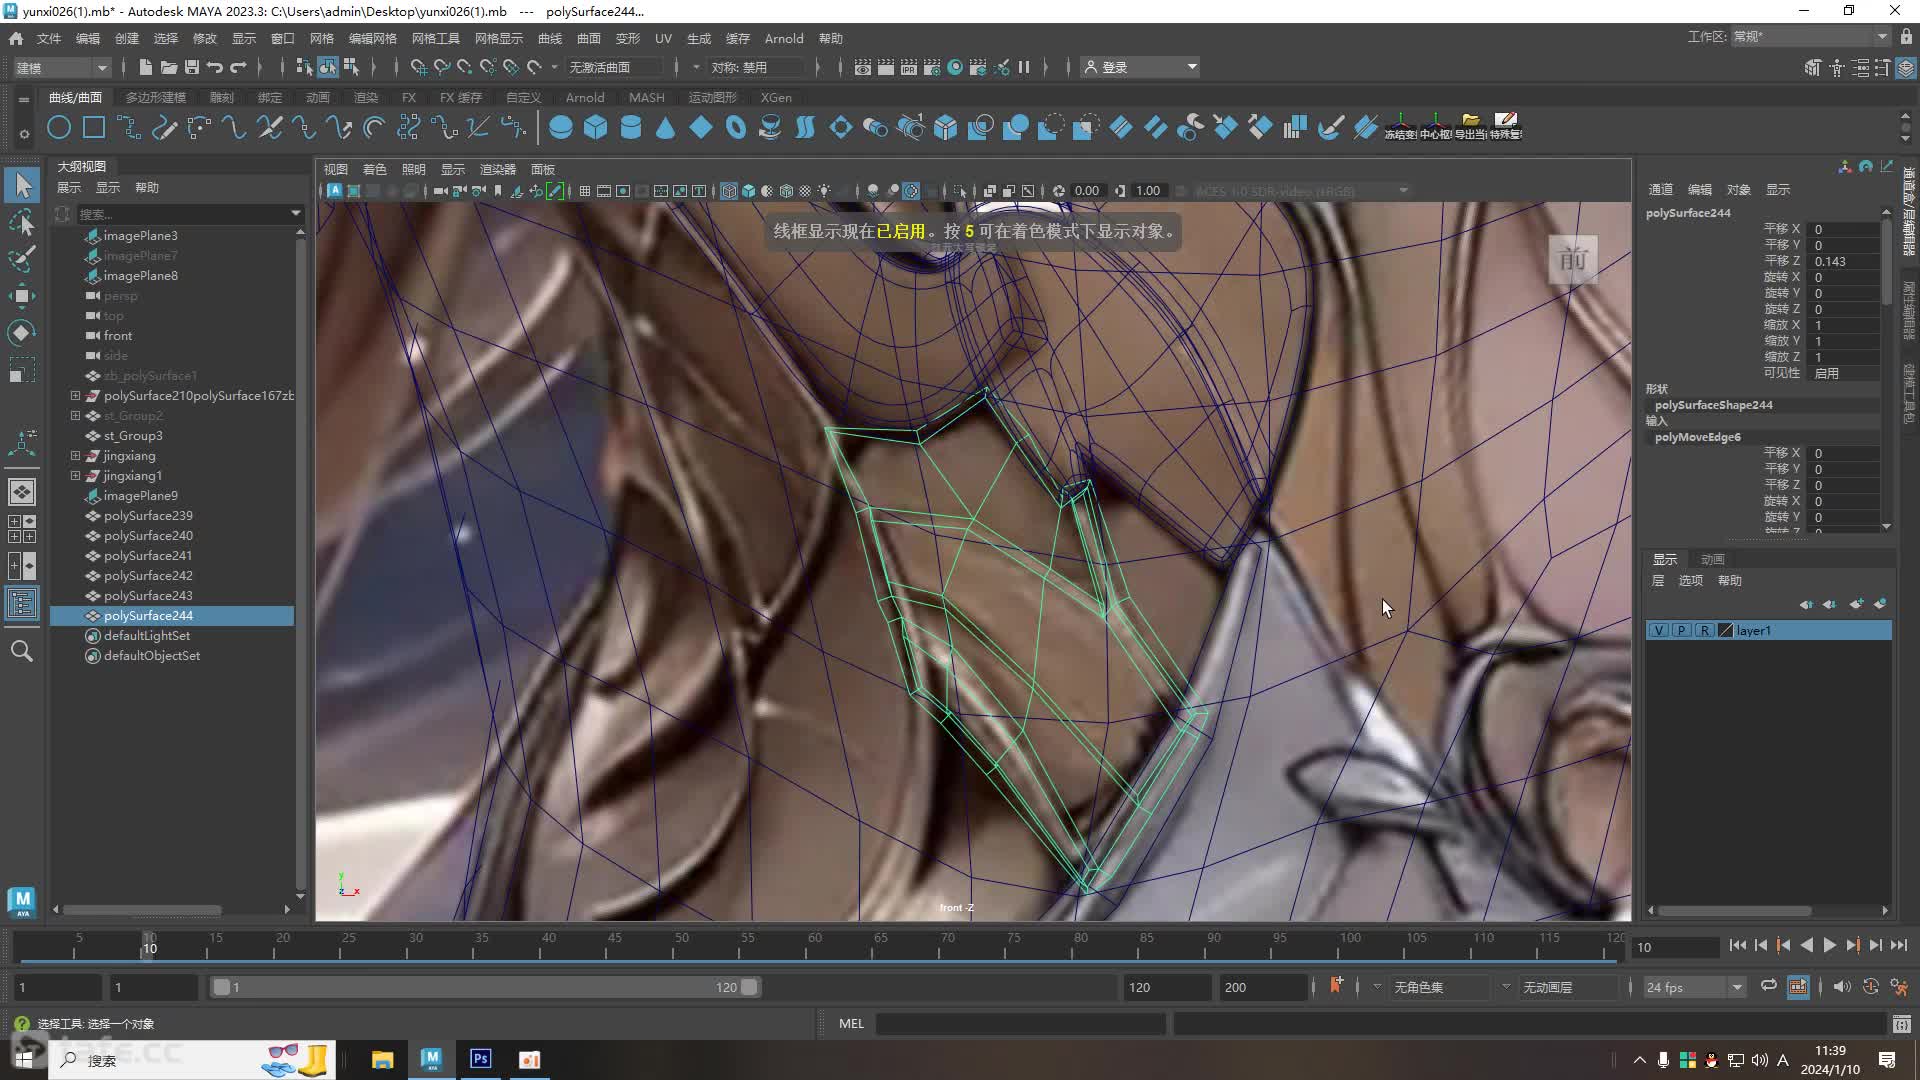The height and width of the screenshot is (1080, 1920).
Task: Click the outliner horizontal scrollbar
Action: coord(143,910)
